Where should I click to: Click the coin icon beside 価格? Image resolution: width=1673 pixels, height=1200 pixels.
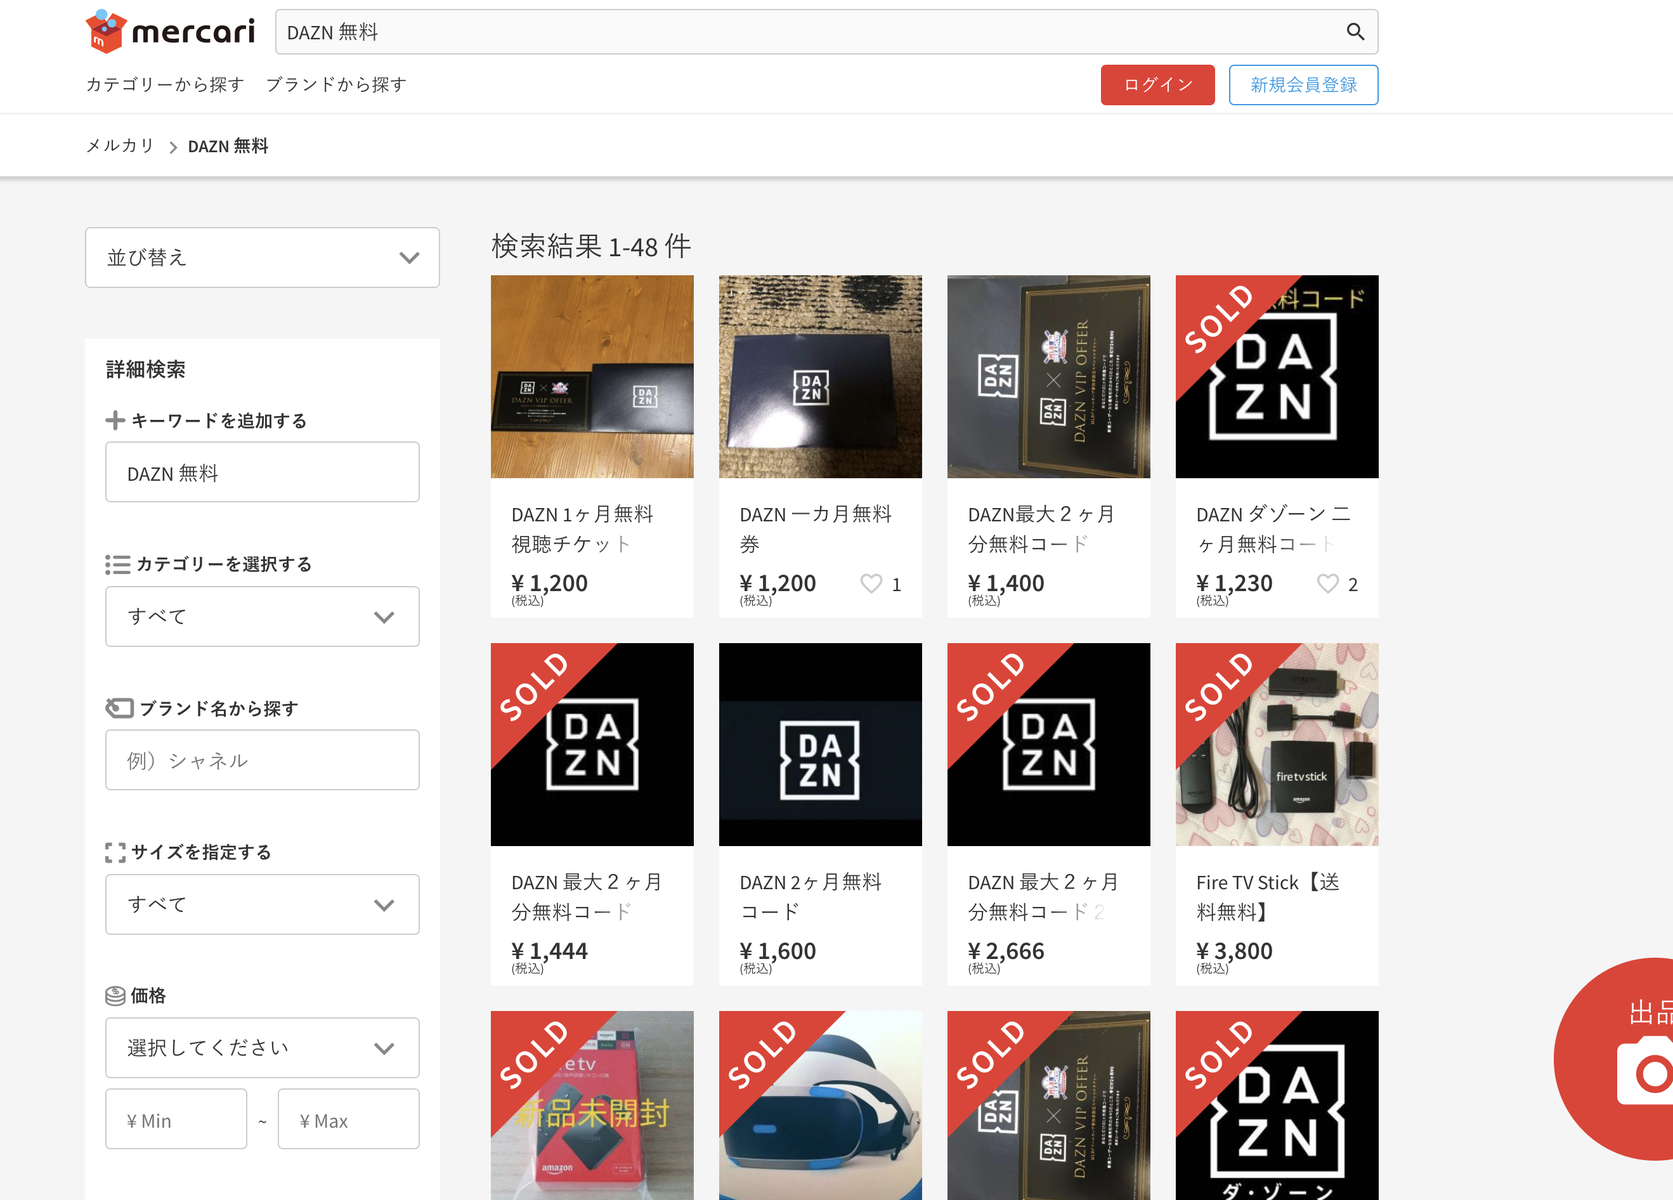click(x=115, y=996)
